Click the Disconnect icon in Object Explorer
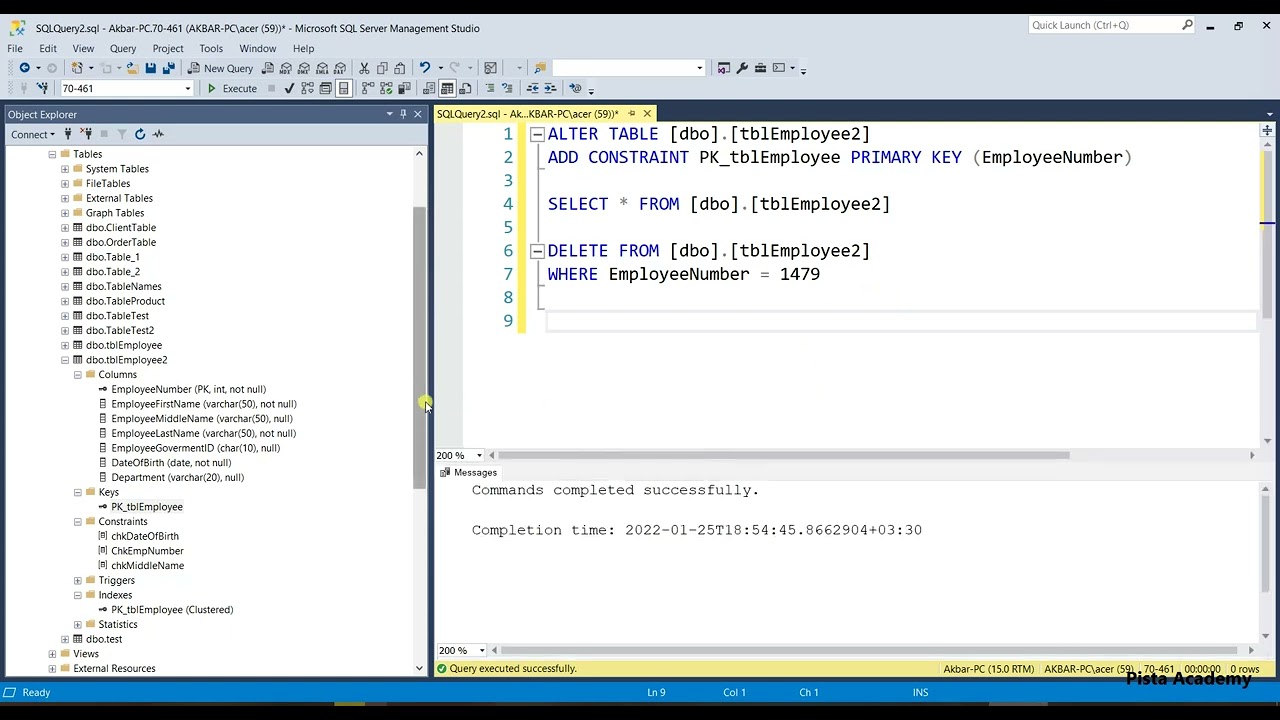This screenshot has height=720, width=1280. tap(86, 134)
